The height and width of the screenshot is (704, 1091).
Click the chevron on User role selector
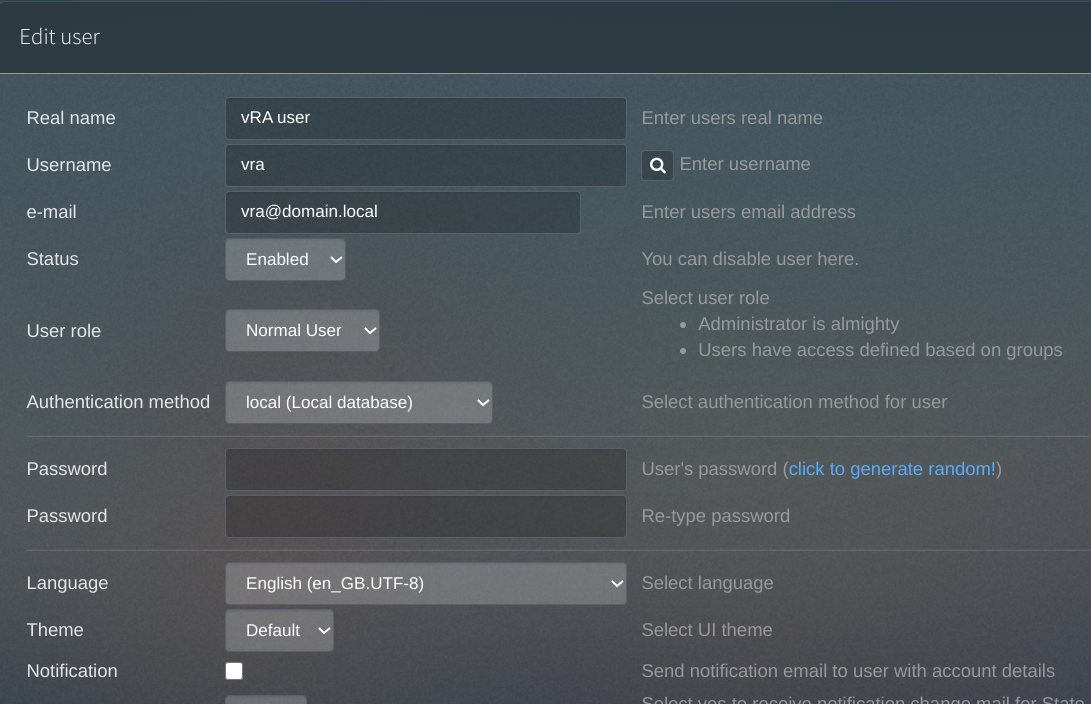[370, 331]
